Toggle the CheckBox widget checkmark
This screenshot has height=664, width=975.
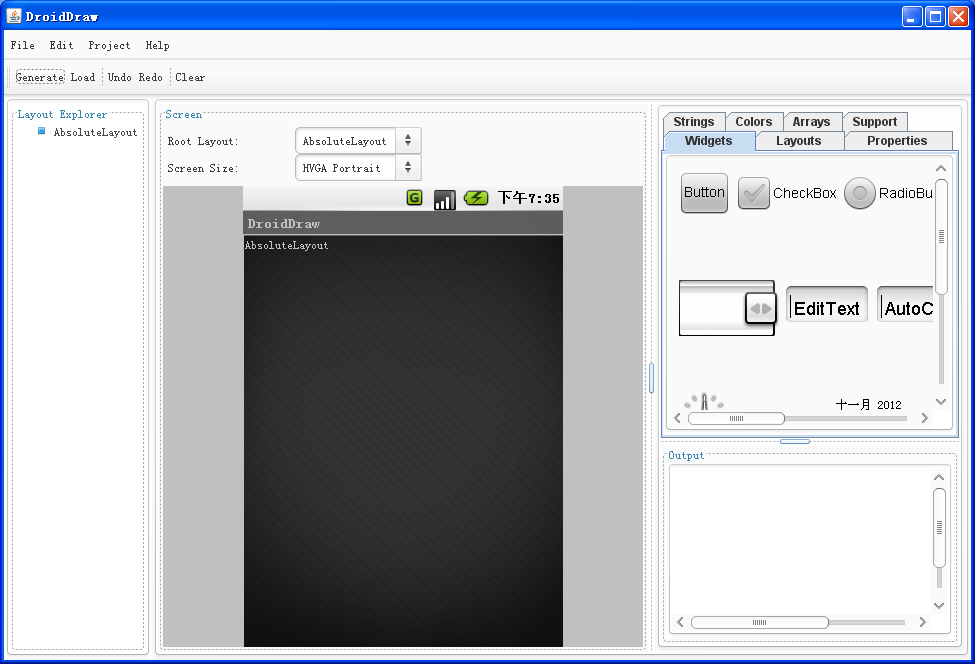tap(754, 193)
